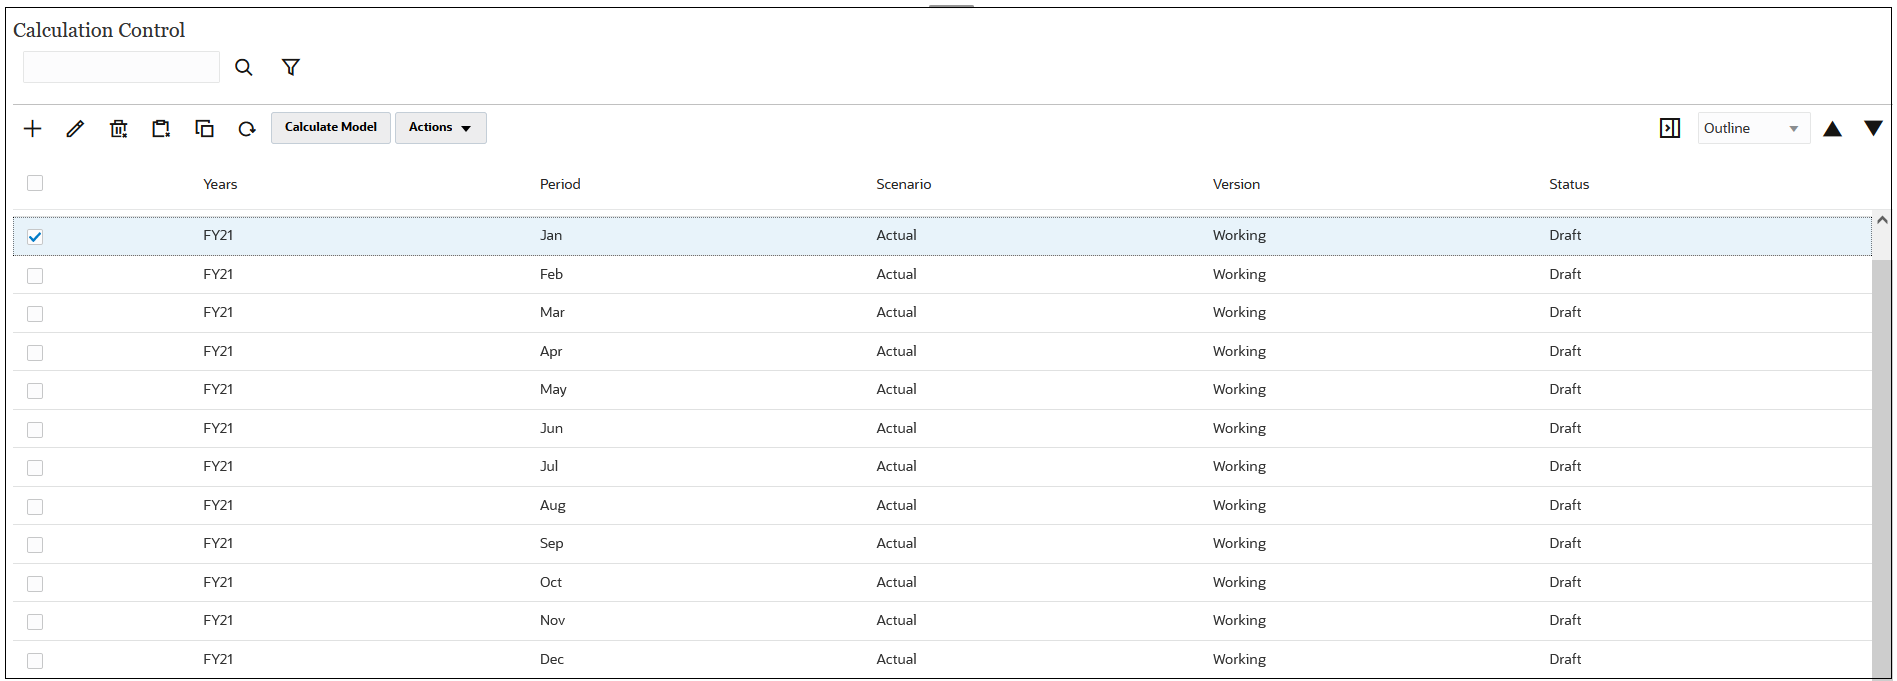The width and height of the screenshot is (1897, 681).
Task: Click the search input field
Action: [x=121, y=67]
